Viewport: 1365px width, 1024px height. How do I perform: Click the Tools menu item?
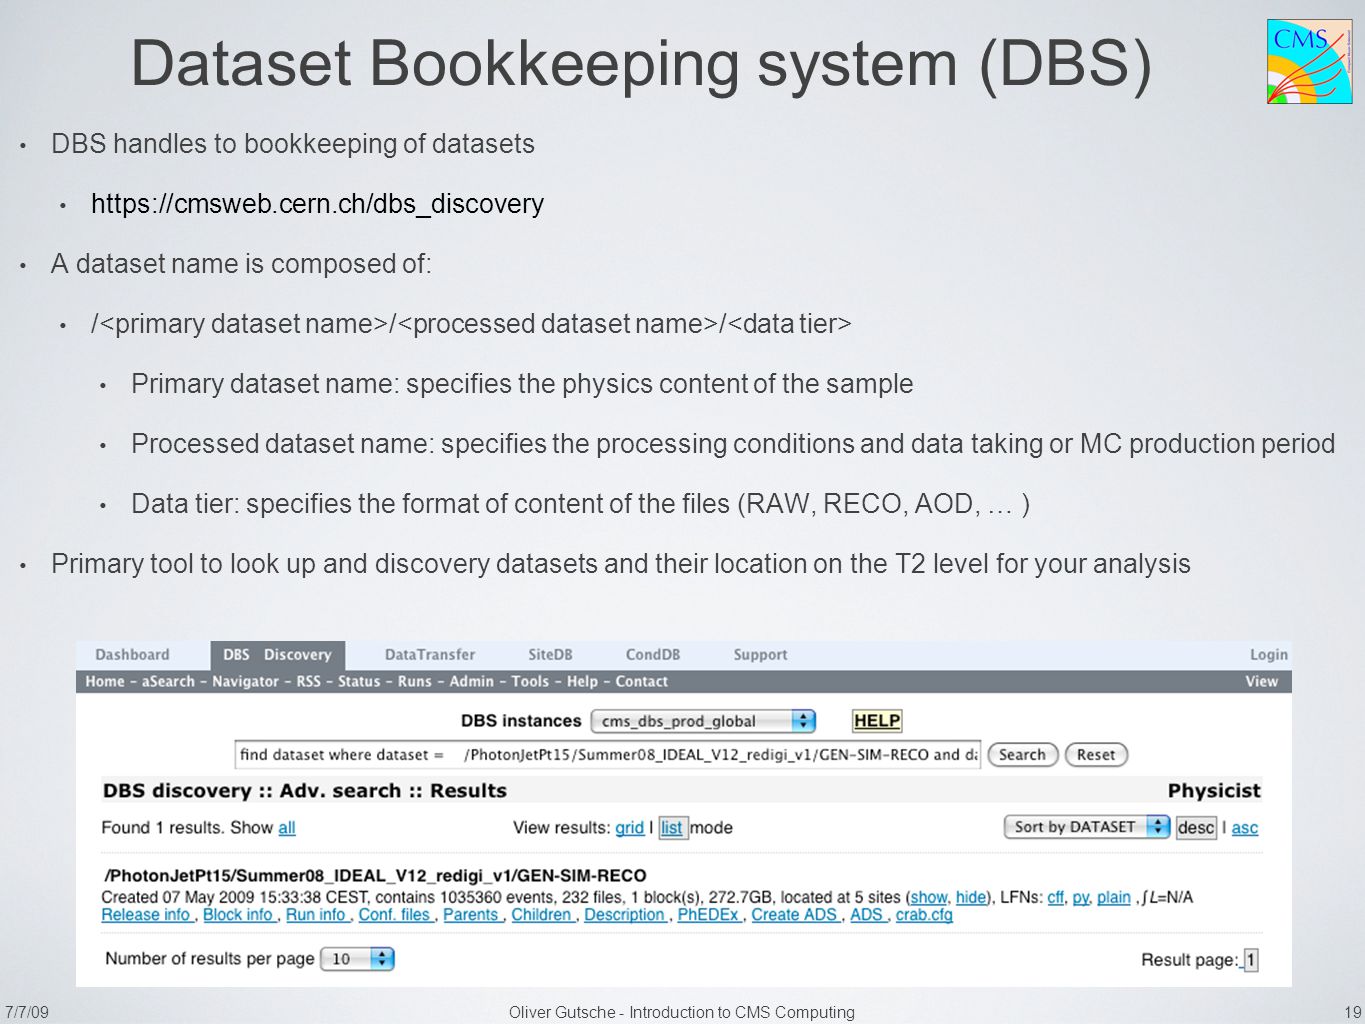pos(530,682)
